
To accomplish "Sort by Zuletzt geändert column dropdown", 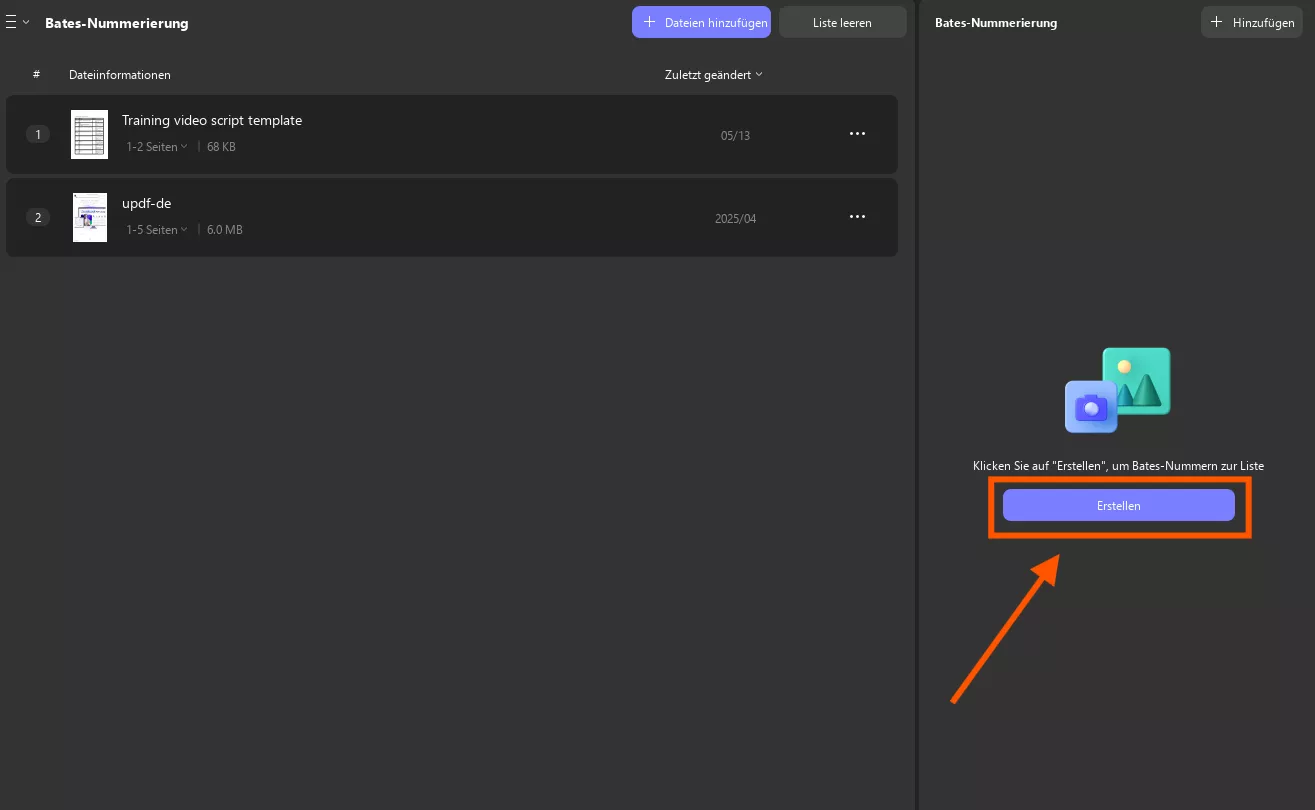I will (x=713, y=75).
